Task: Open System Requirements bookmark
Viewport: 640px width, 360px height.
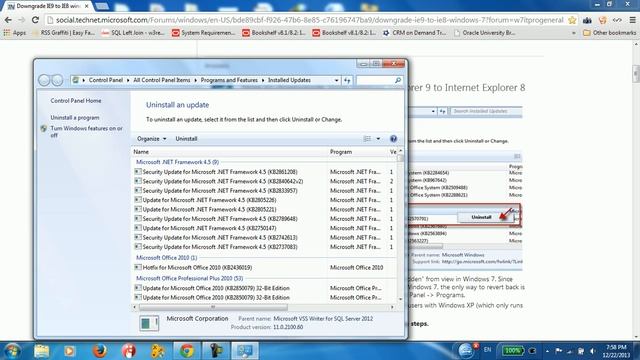Action: coord(204,33)
